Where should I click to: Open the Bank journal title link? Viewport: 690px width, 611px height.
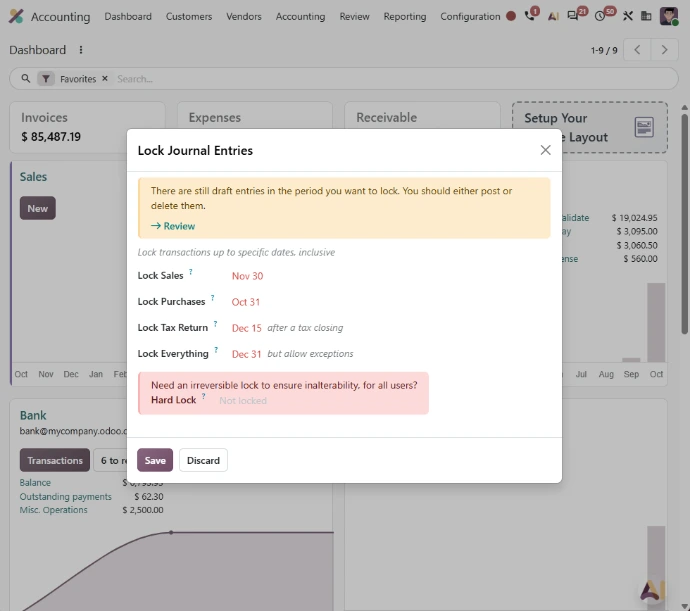tap(33, 415)
